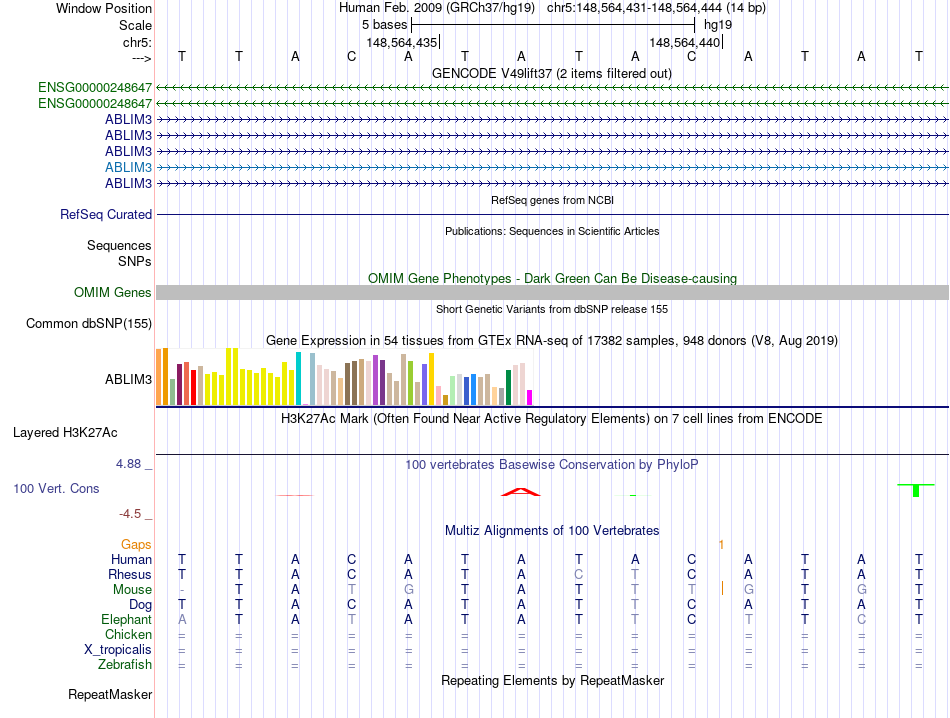Open 'Publications: Sequences in Scientific Articles' title

(552, 231)
